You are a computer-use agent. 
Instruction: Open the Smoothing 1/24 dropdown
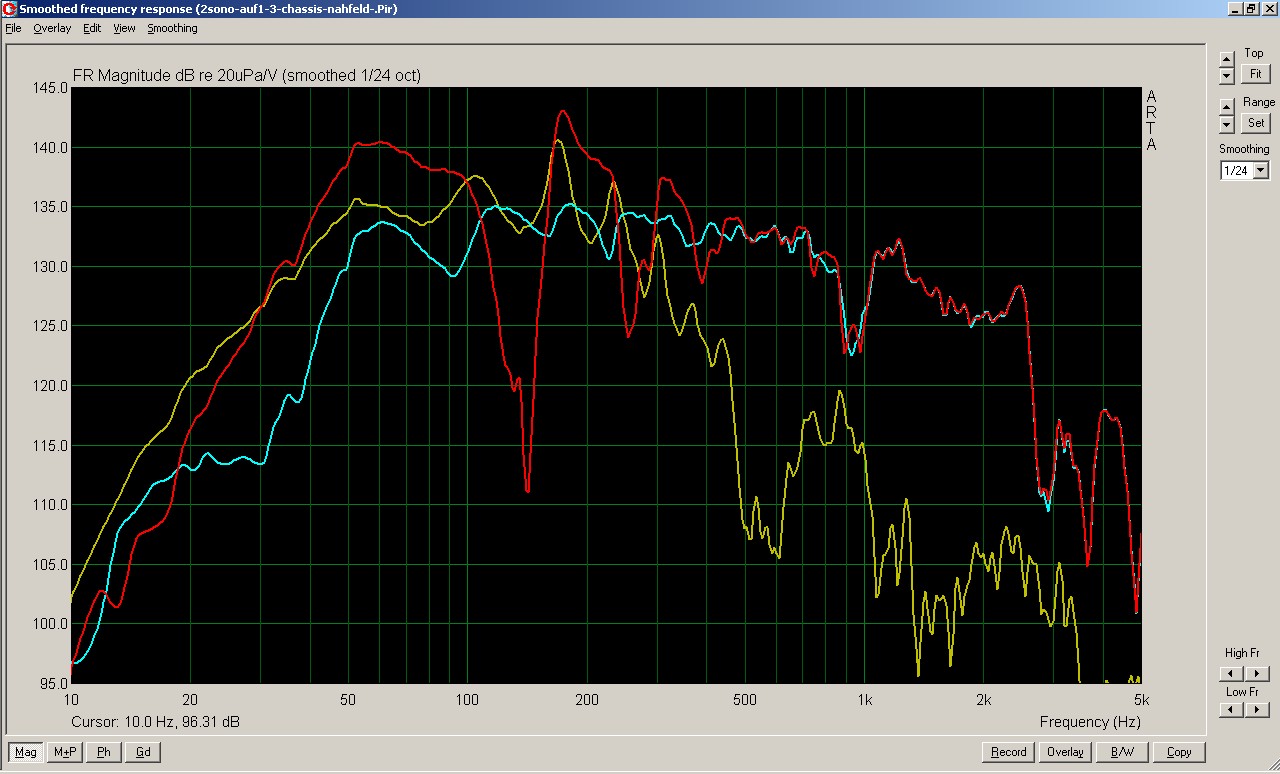pos(1260,171)
